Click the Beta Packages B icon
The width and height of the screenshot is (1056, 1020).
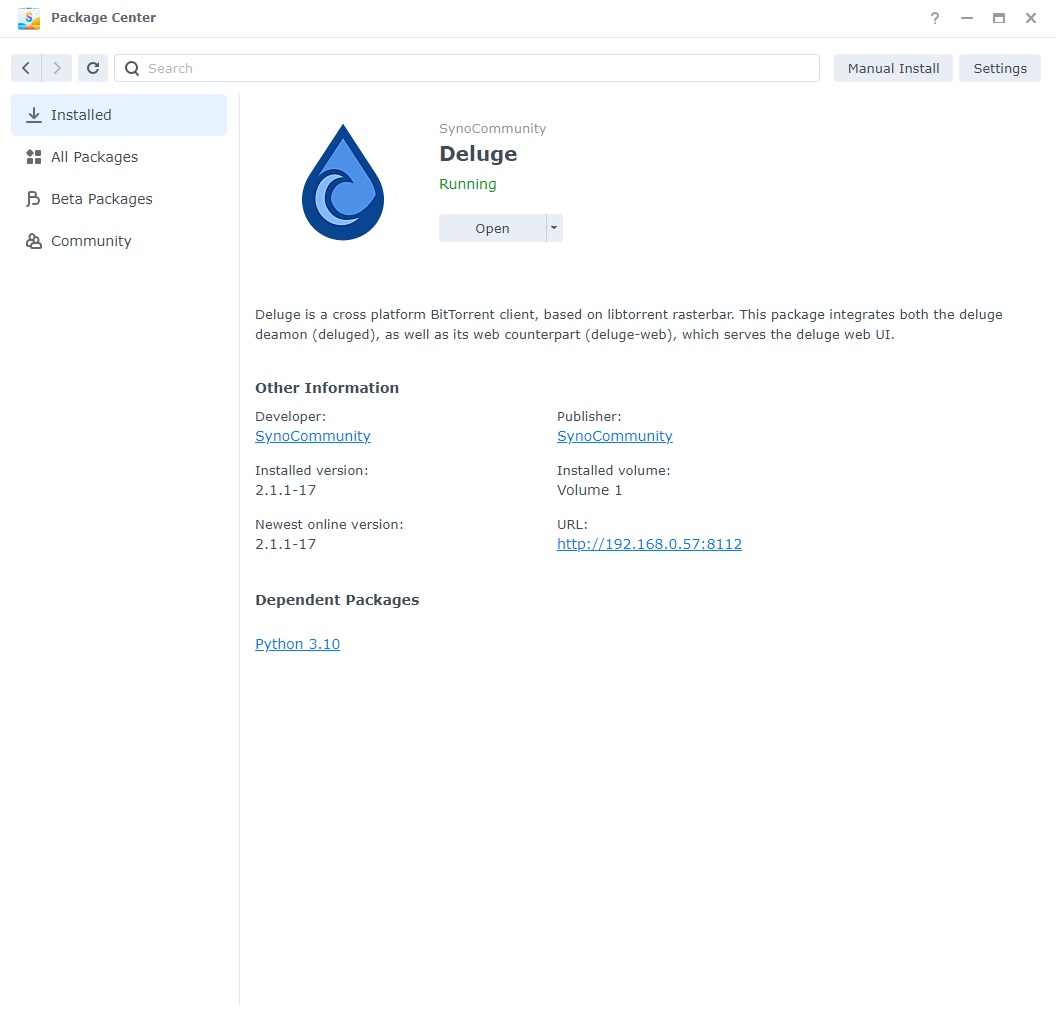point(34,199)
